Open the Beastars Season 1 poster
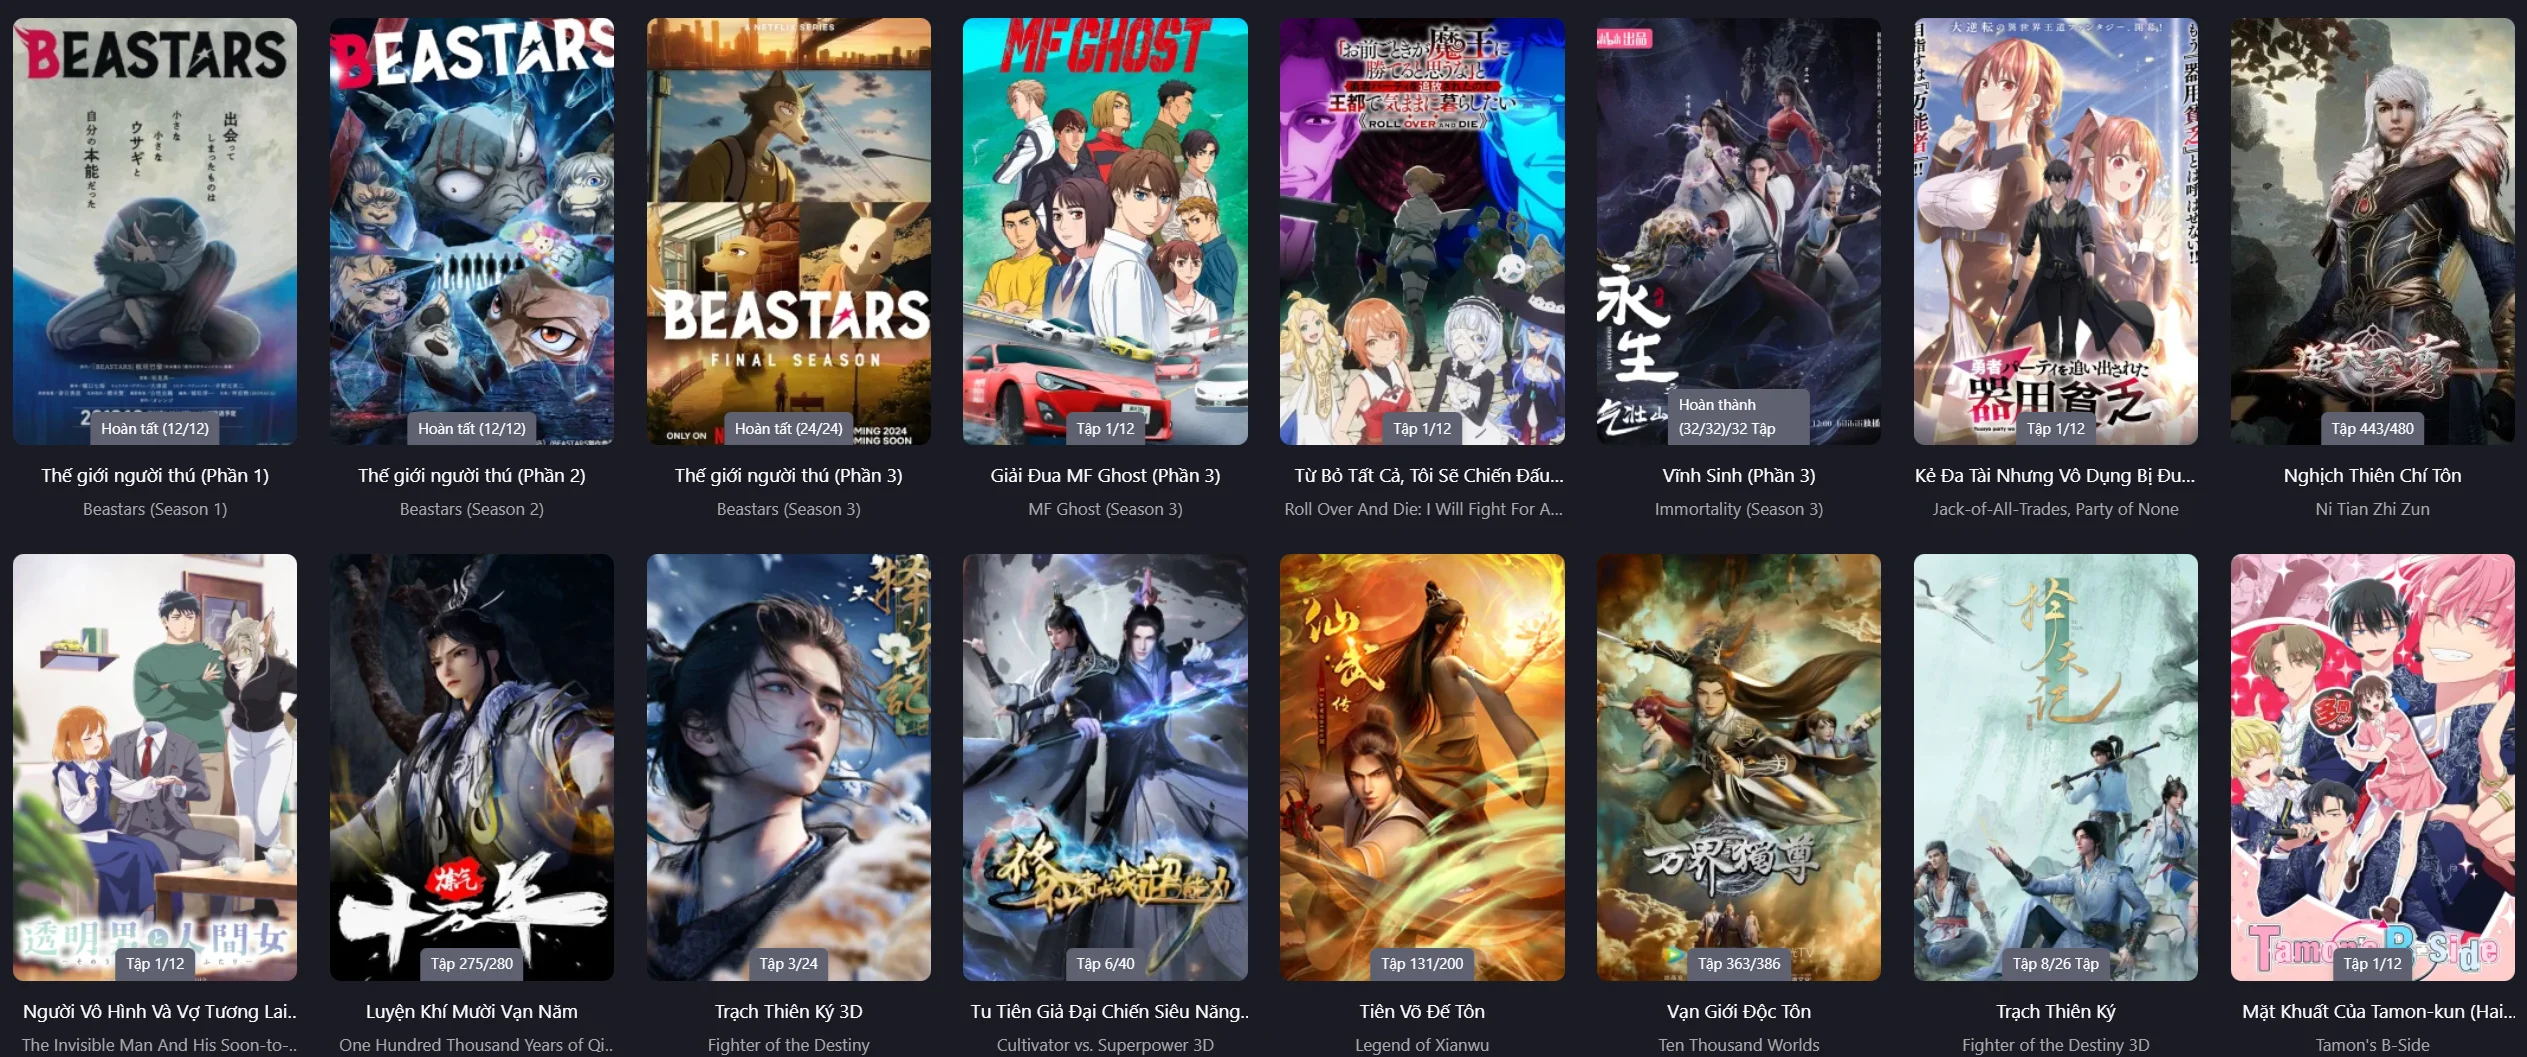The width and height of the screenshot is (2527, 1057). pyautogui.click(x=155, y=231)
